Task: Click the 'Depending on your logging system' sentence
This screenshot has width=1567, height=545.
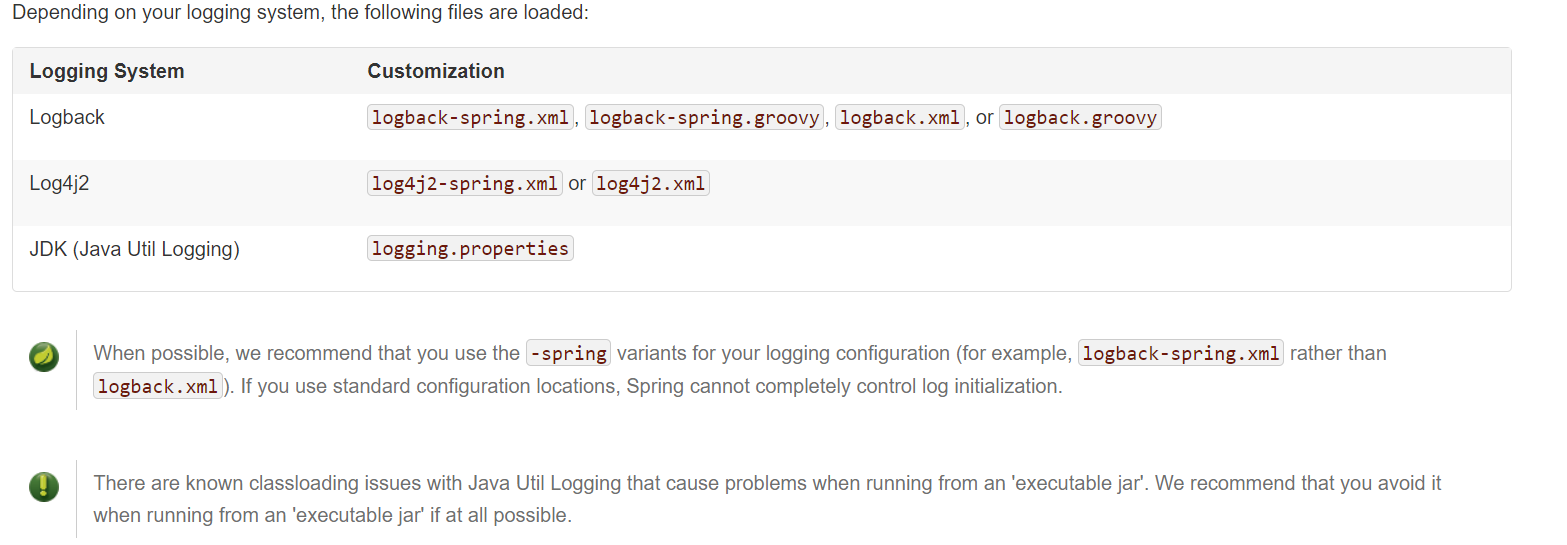Action: [x=301, y=16]
